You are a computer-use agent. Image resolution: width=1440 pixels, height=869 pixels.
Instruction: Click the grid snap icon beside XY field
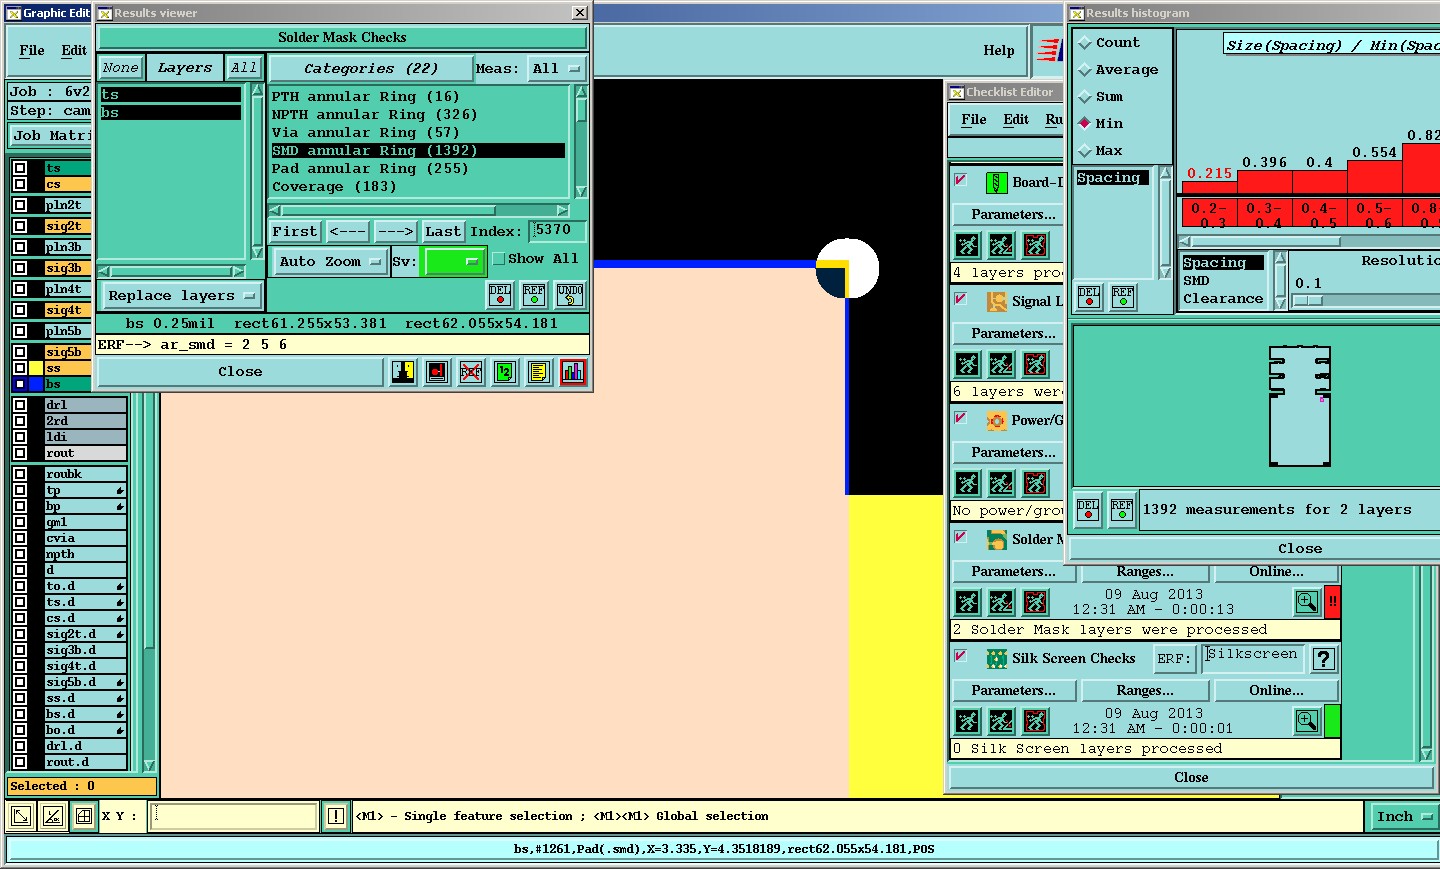[x=84, y=816]
